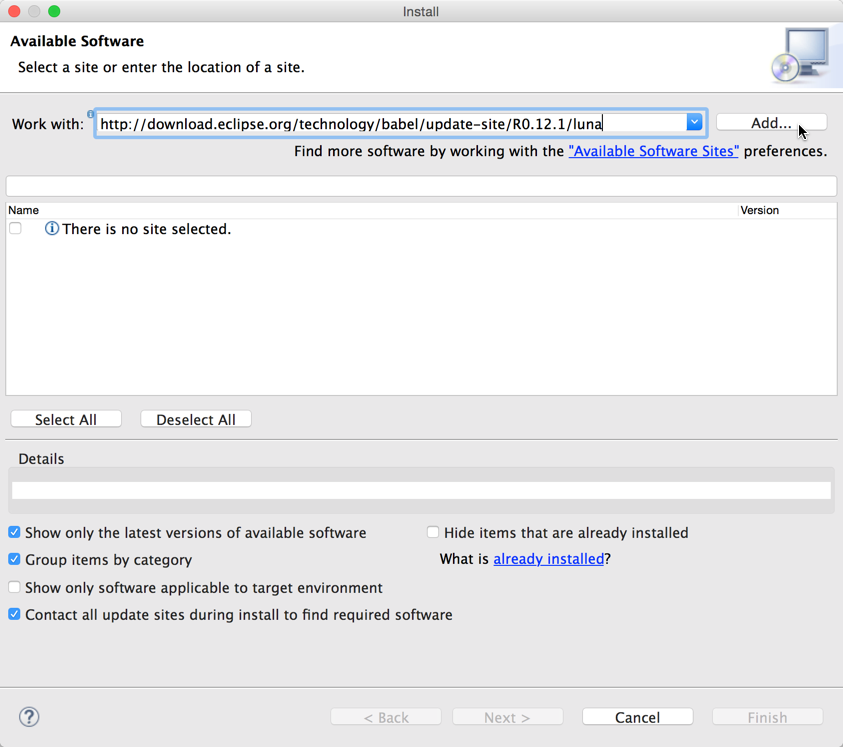Click the Cancel button
The image size is (843, 747).
tap(638, 717)
